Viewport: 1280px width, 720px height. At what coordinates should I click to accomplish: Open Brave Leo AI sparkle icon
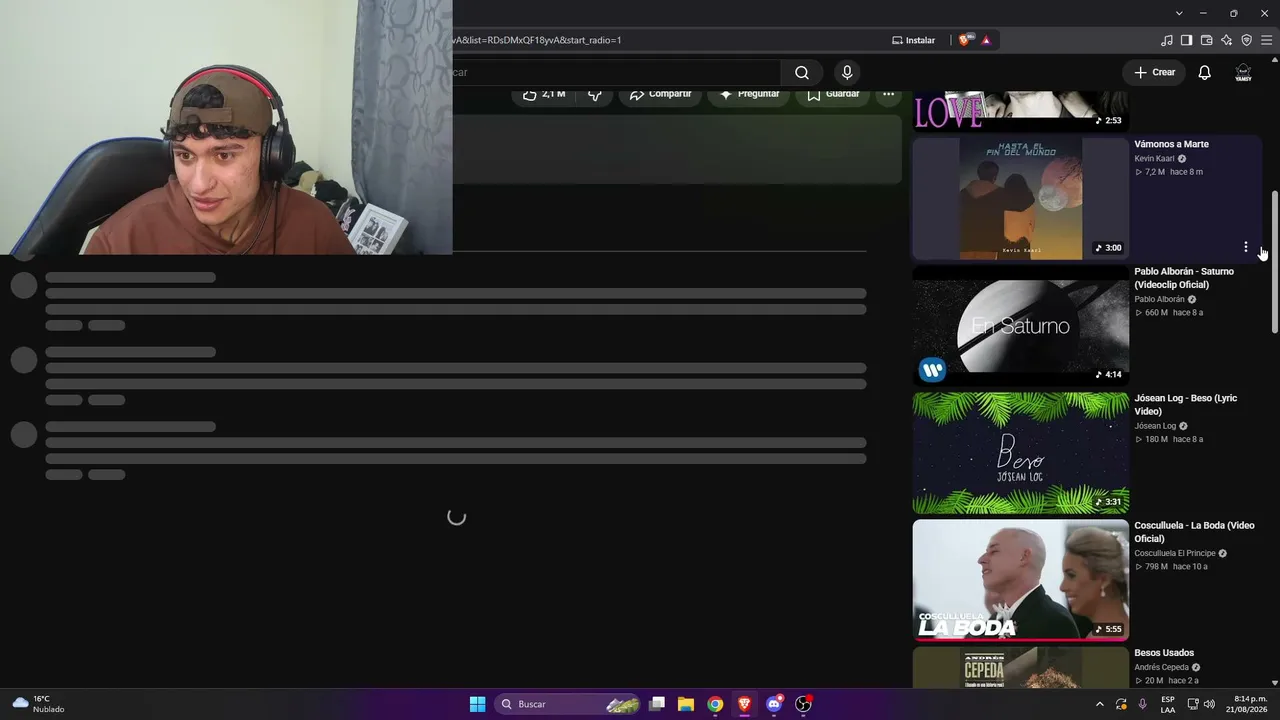click(x=1227, y=40)
